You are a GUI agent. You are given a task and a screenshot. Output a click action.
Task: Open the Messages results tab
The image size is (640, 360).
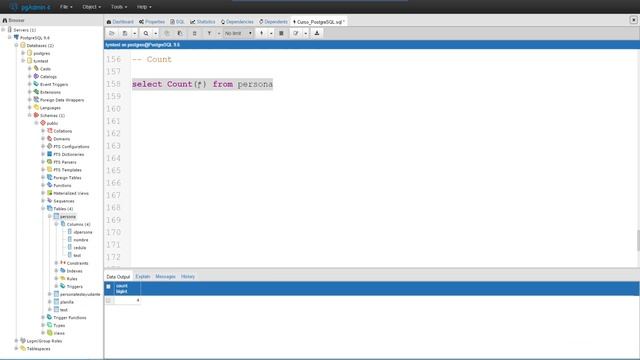[x=165, y=276]
